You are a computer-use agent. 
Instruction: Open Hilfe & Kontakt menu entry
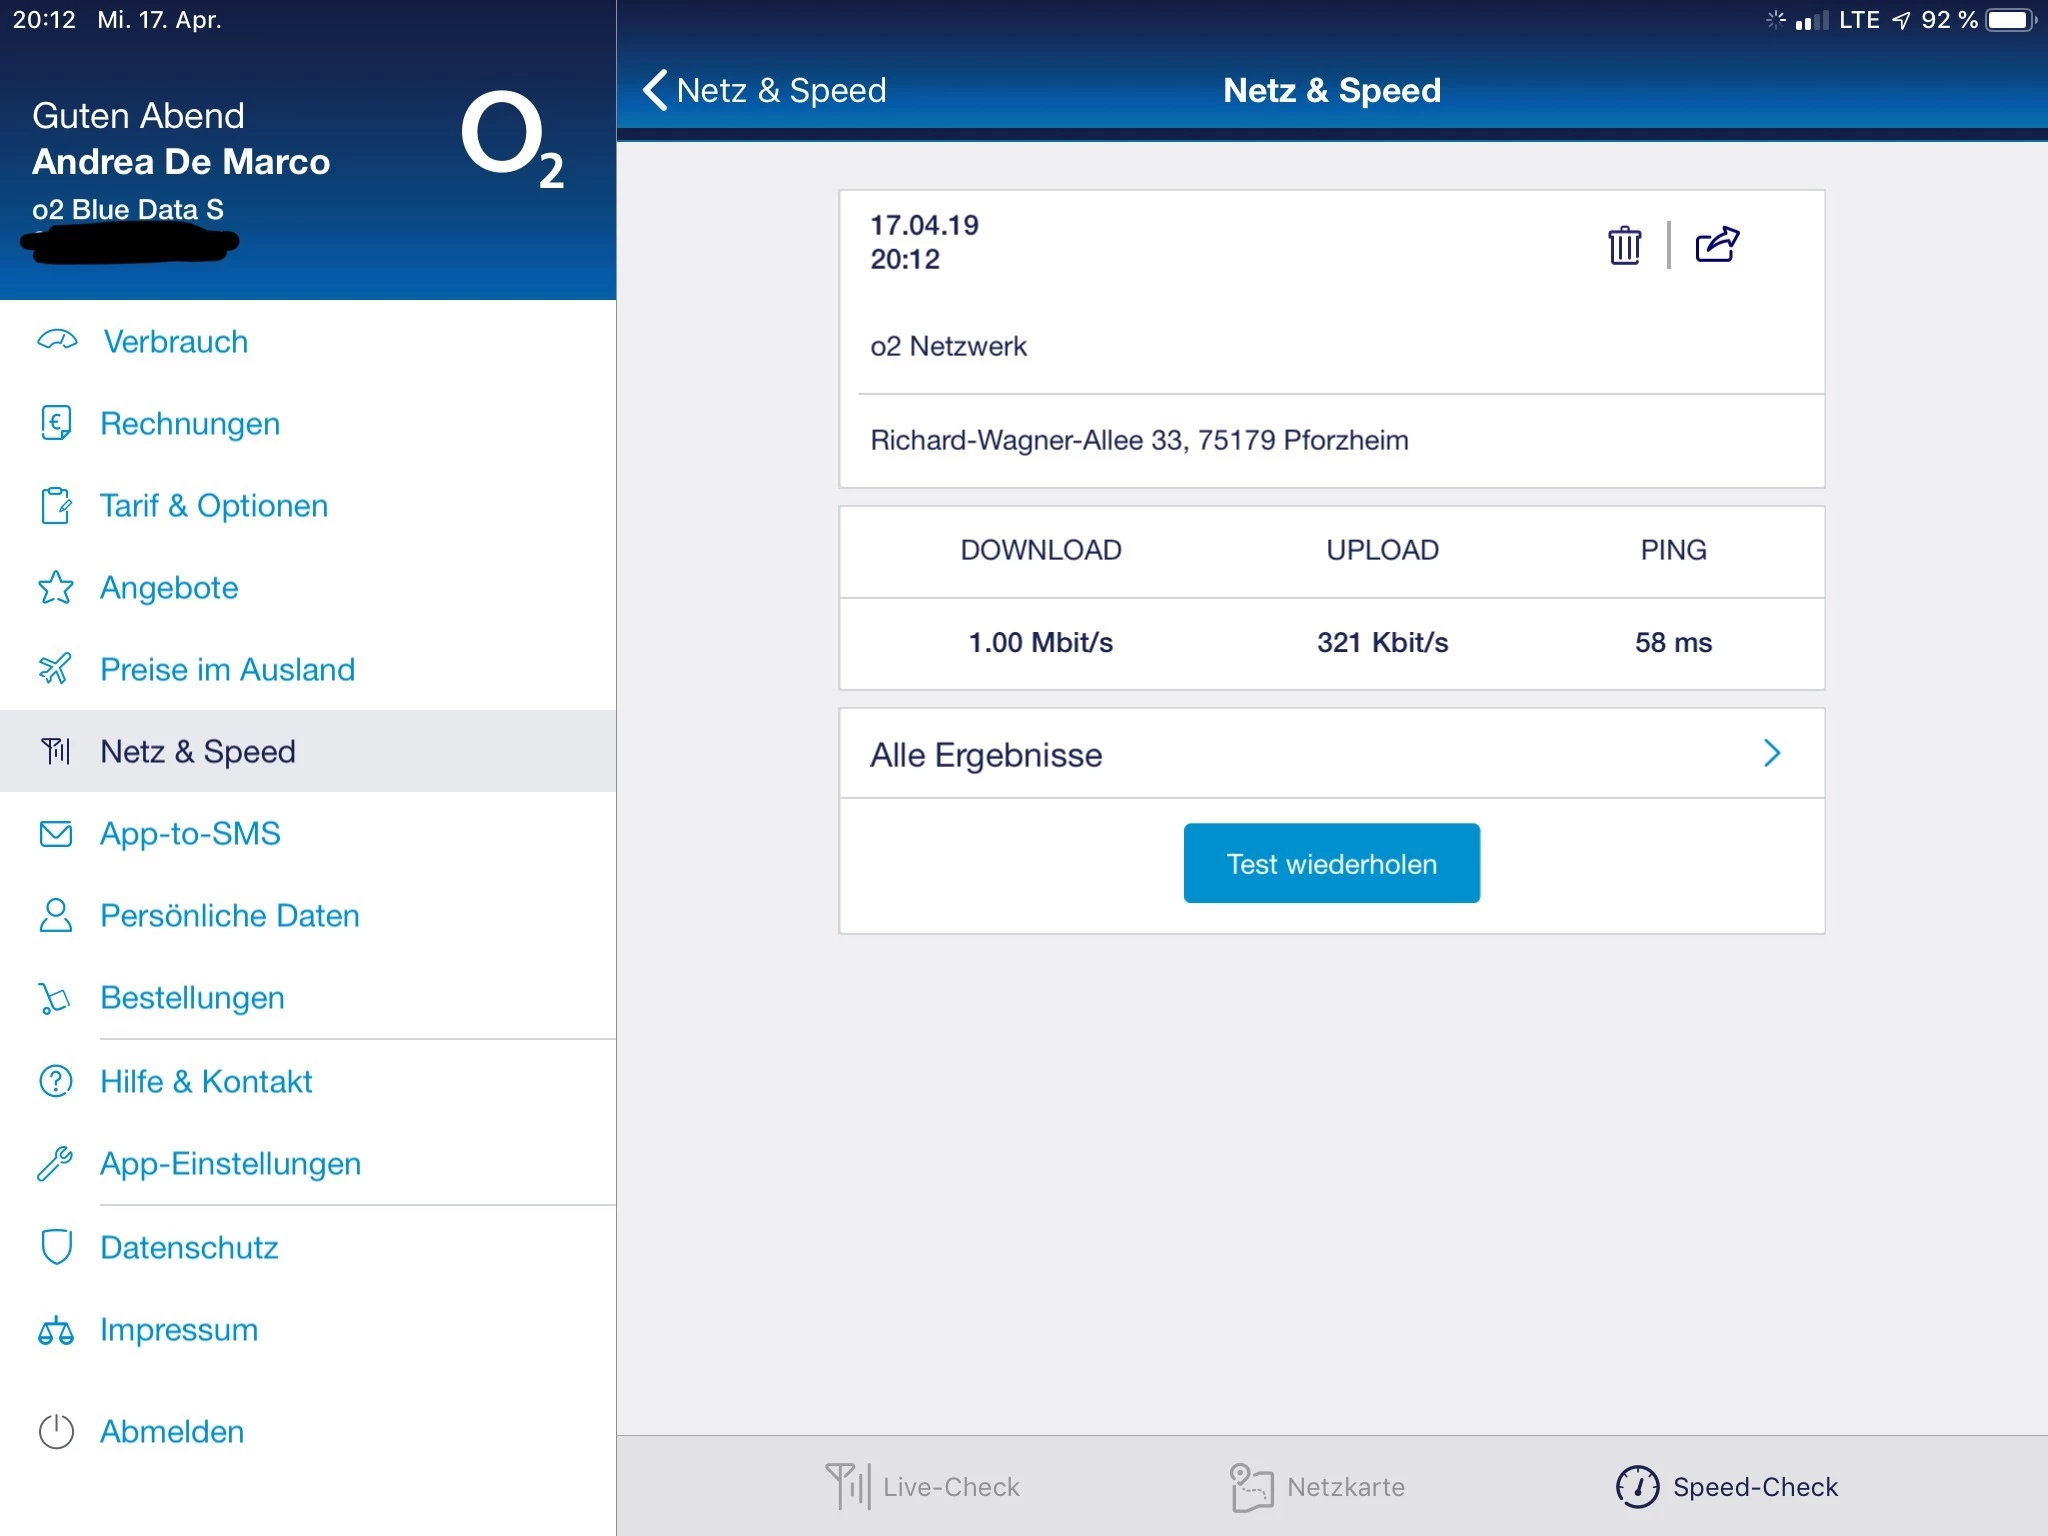pyautogui.click(x=206, y=1081)
